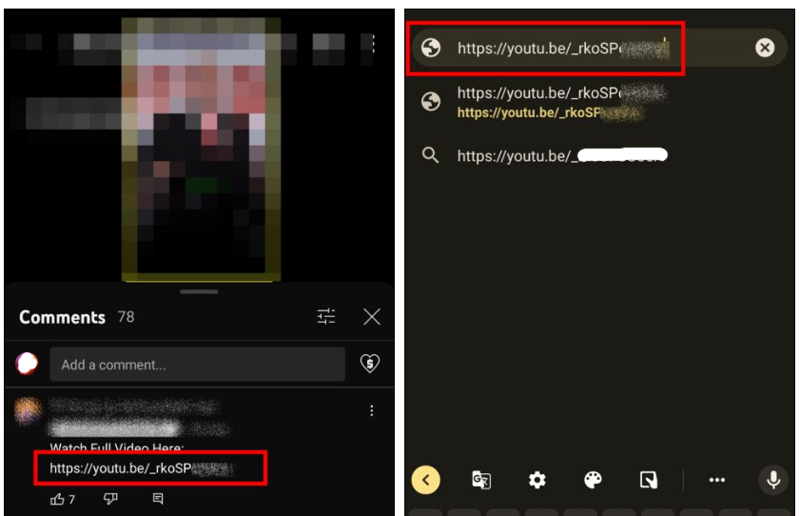This screenshot has height=516, width=800.
Task: Tap the keyboard one-handed mode icon
Action: (648, 480)
